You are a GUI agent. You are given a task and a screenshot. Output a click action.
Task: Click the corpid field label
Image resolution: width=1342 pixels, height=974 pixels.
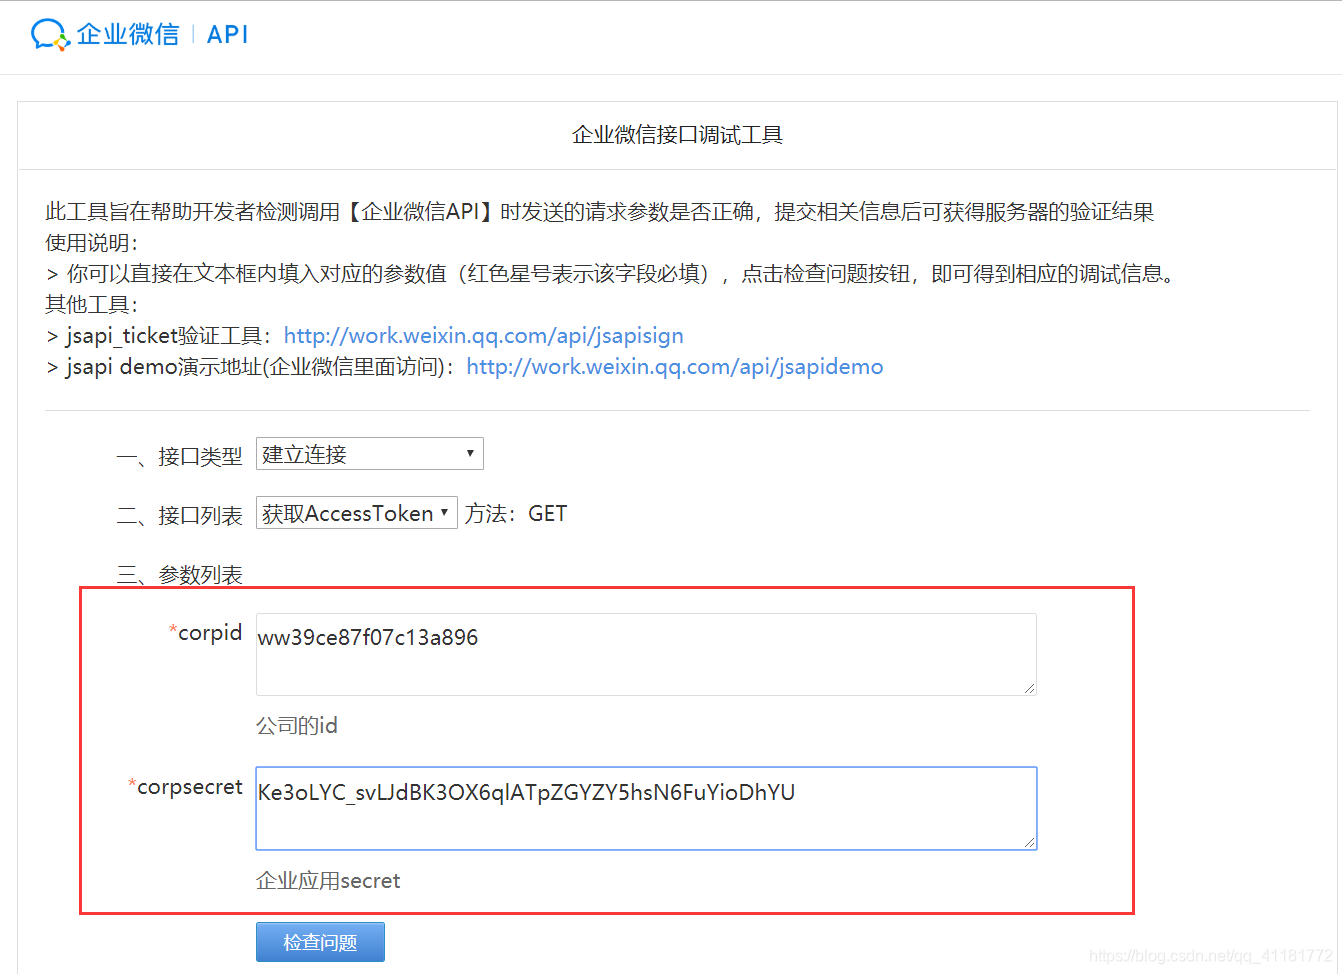pyautogui.click(x=206, y=633)
